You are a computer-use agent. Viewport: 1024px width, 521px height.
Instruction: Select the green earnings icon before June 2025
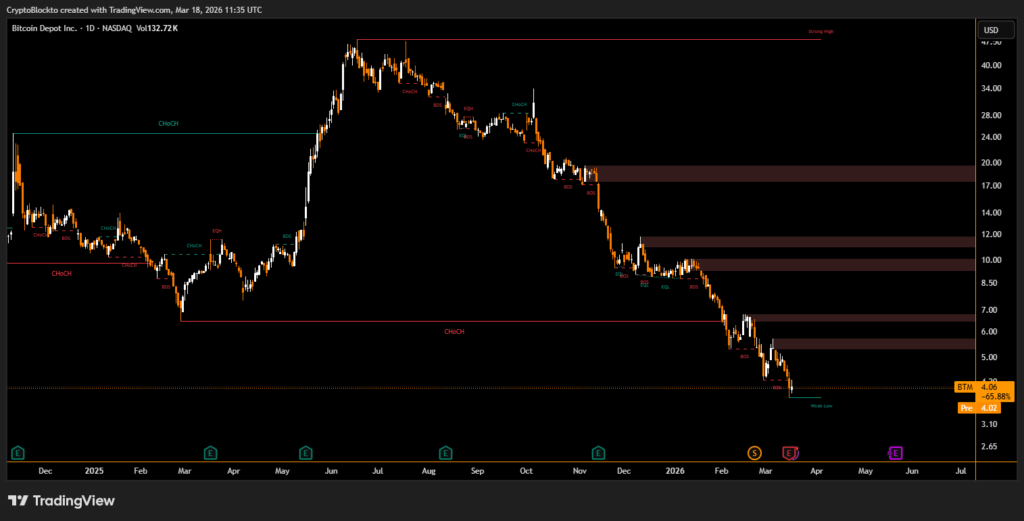[x=305, y=453]
